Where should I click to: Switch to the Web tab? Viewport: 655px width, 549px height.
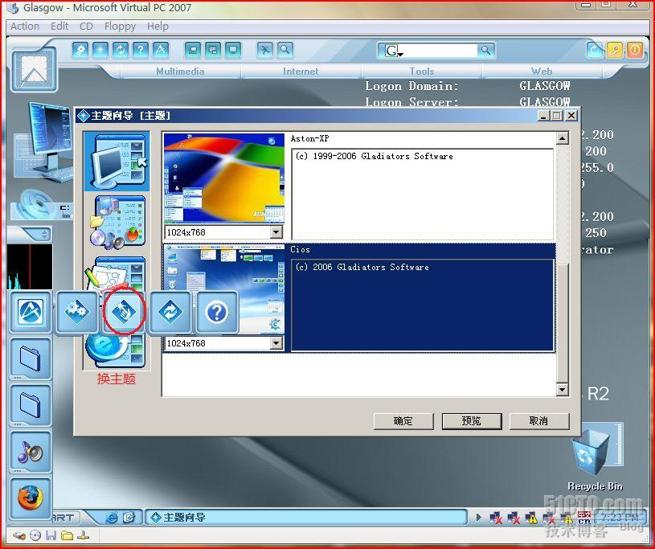[x=542, y=71]
